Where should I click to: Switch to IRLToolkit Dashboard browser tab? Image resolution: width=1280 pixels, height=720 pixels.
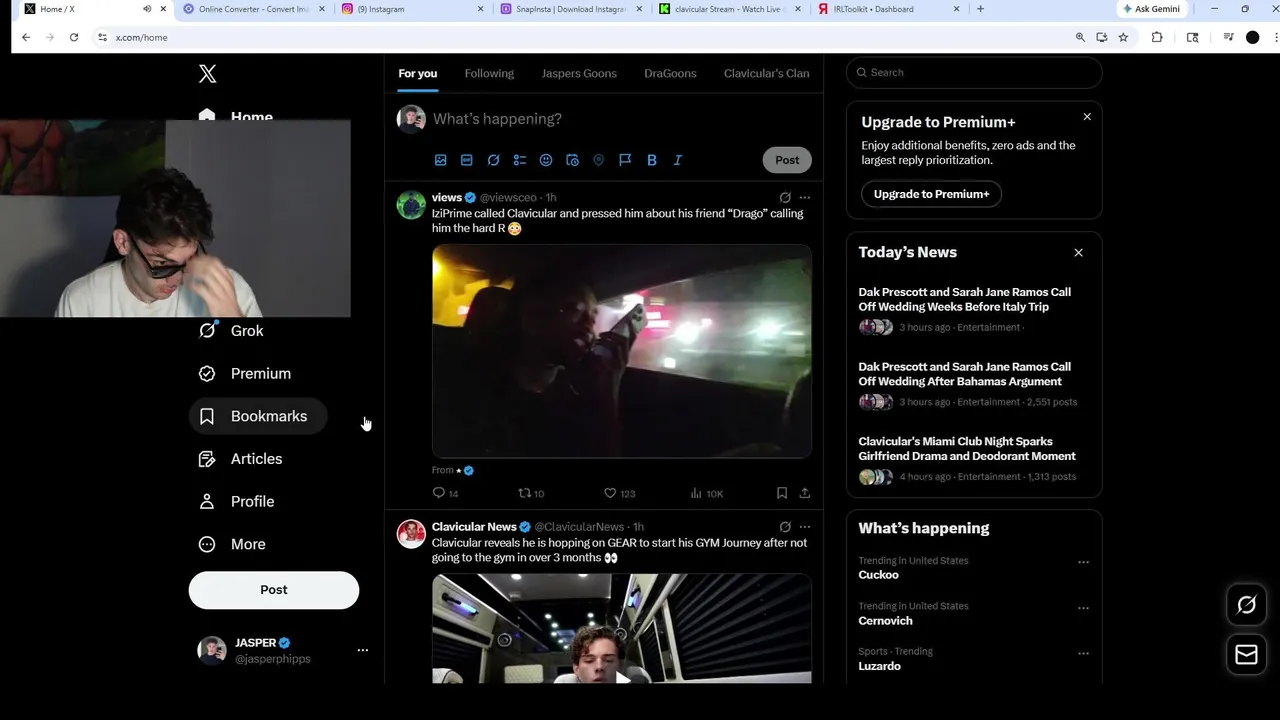pyautogui.click(x=888, y=9)
